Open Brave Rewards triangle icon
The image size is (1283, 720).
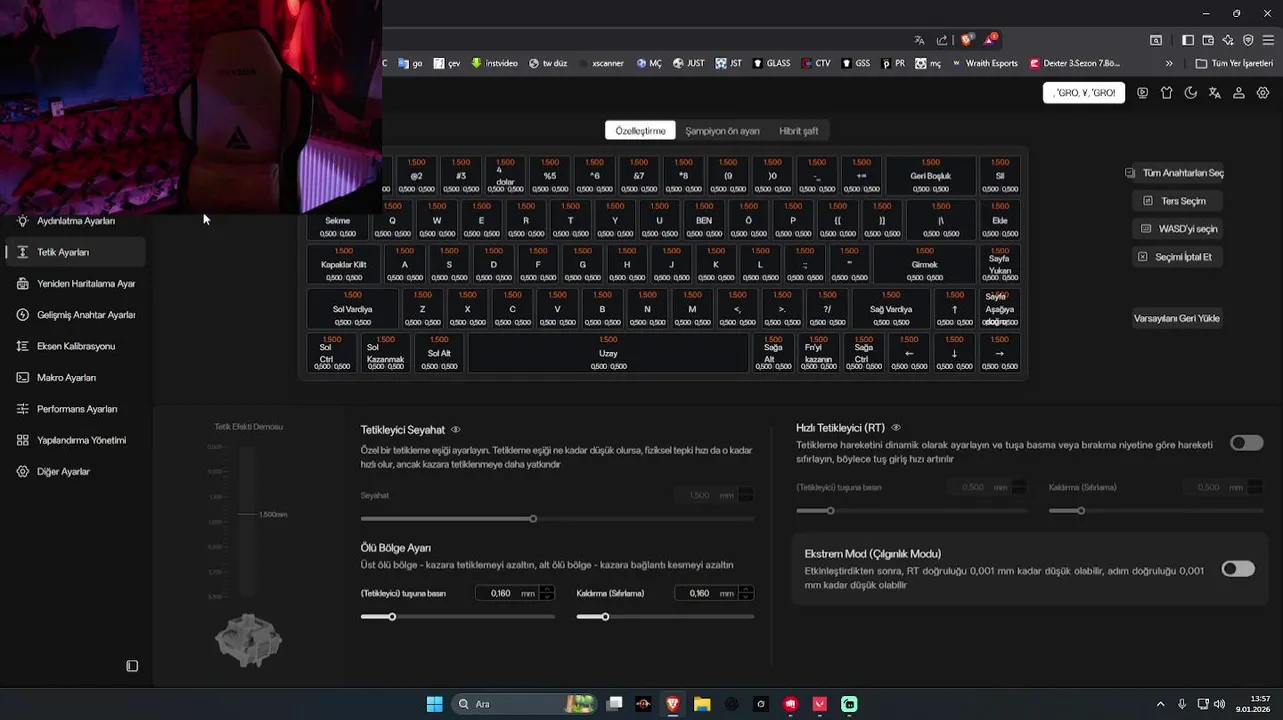click(990, 40)
